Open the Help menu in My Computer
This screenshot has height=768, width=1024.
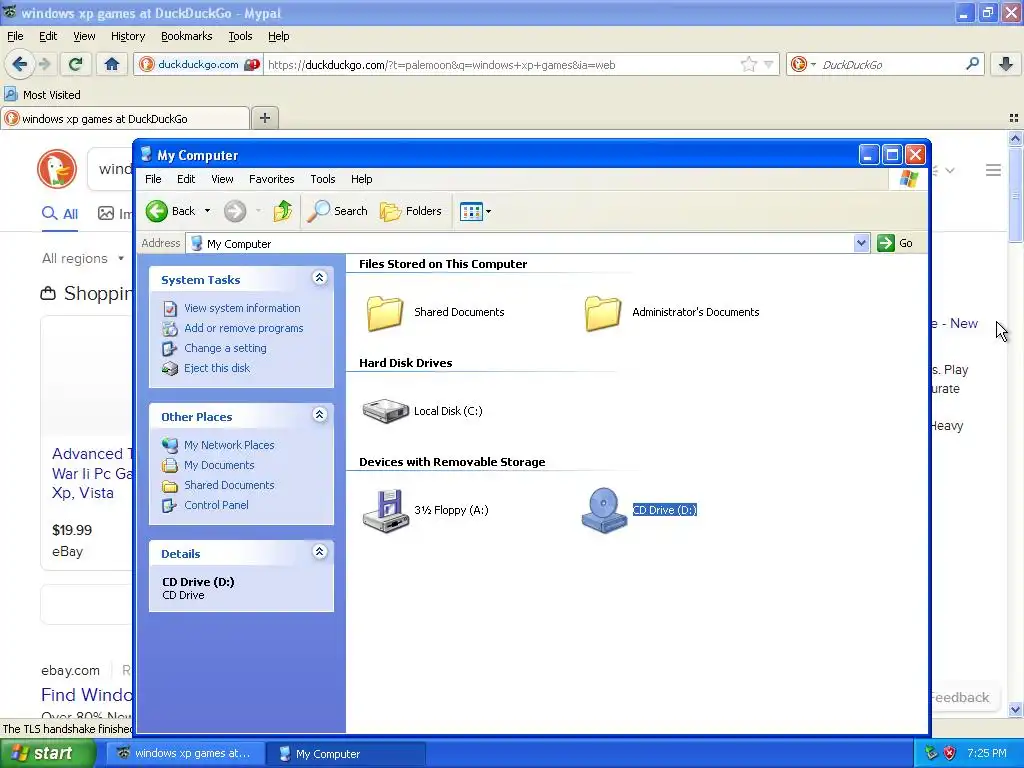point(361,179)
